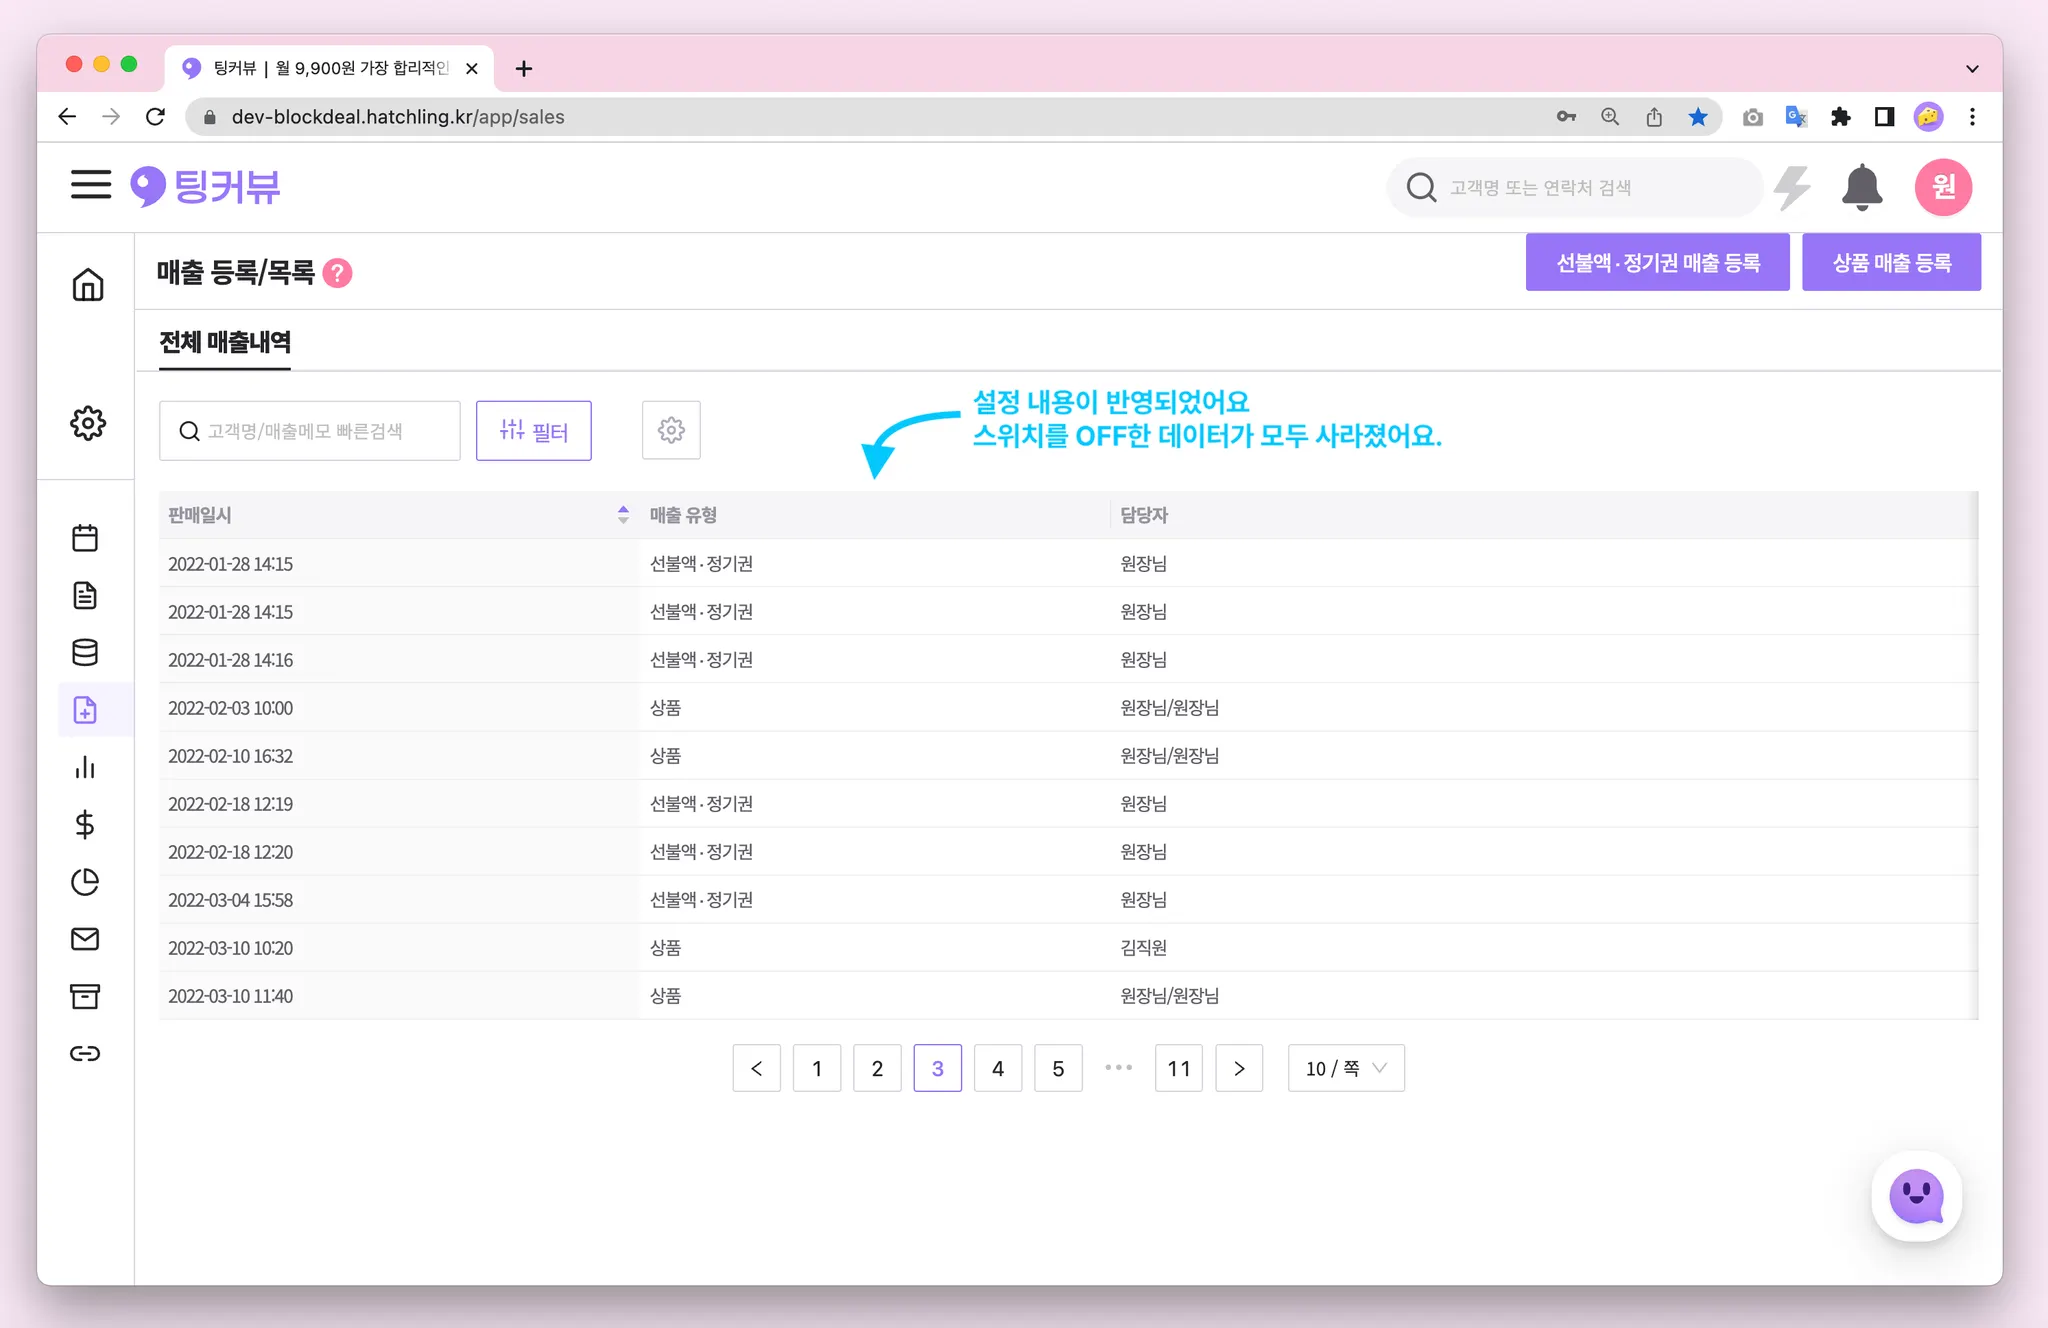This screenshot has height=1328, width=2048.
Task: Open the 필터 filter button
Action: tap(534, 431)
